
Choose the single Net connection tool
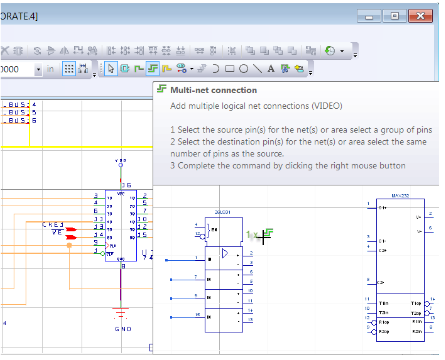[138, 69]
